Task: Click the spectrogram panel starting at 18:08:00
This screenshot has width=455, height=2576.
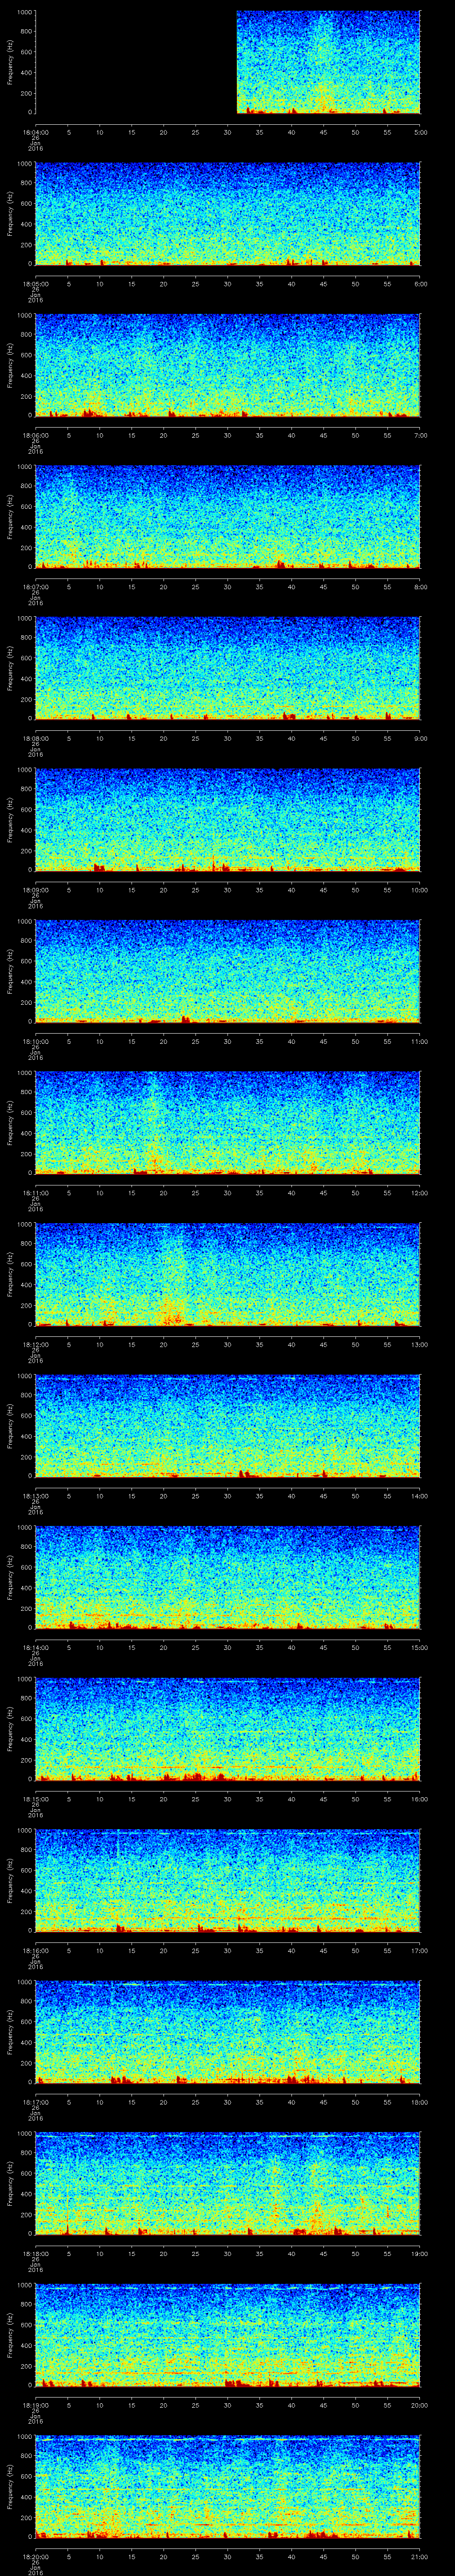Action: point(228,668)
